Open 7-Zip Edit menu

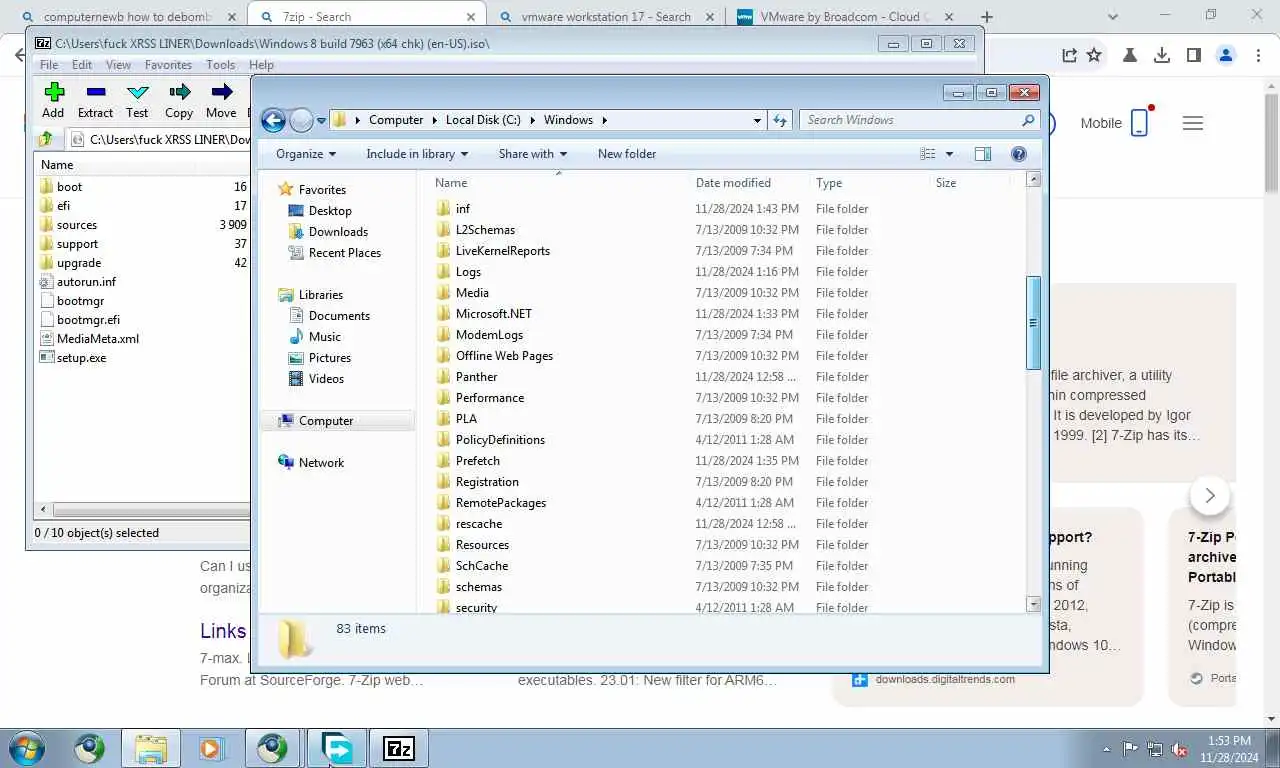(82, 64)
